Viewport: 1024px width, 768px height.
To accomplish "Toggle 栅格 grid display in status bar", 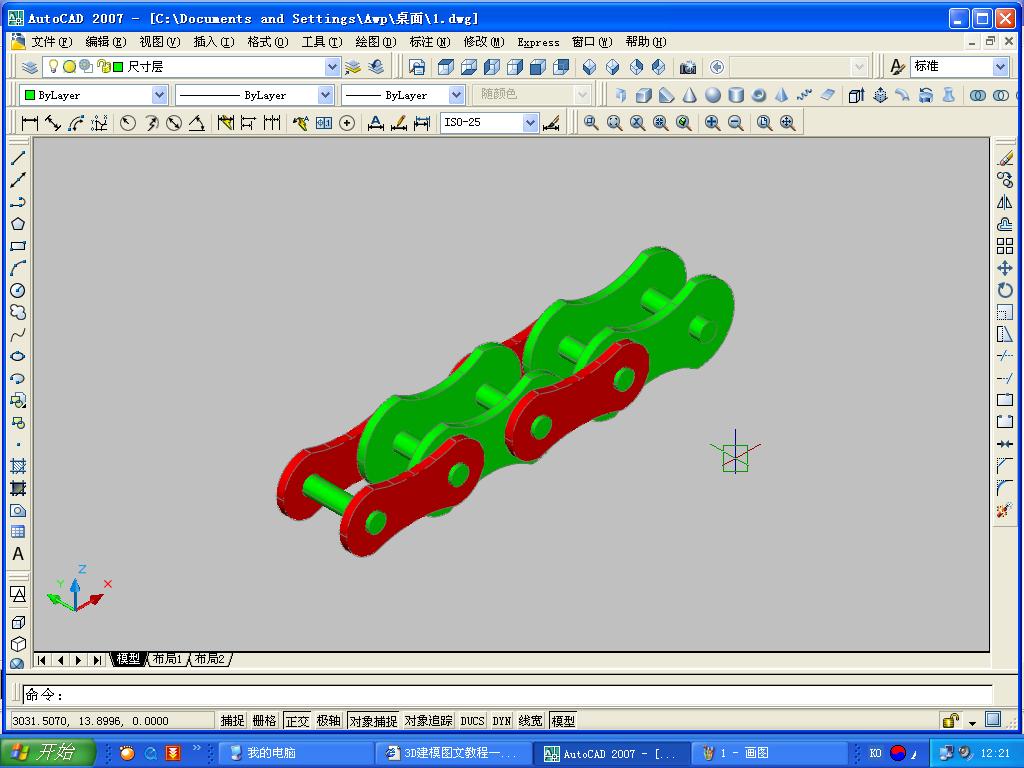I will 264,720.
